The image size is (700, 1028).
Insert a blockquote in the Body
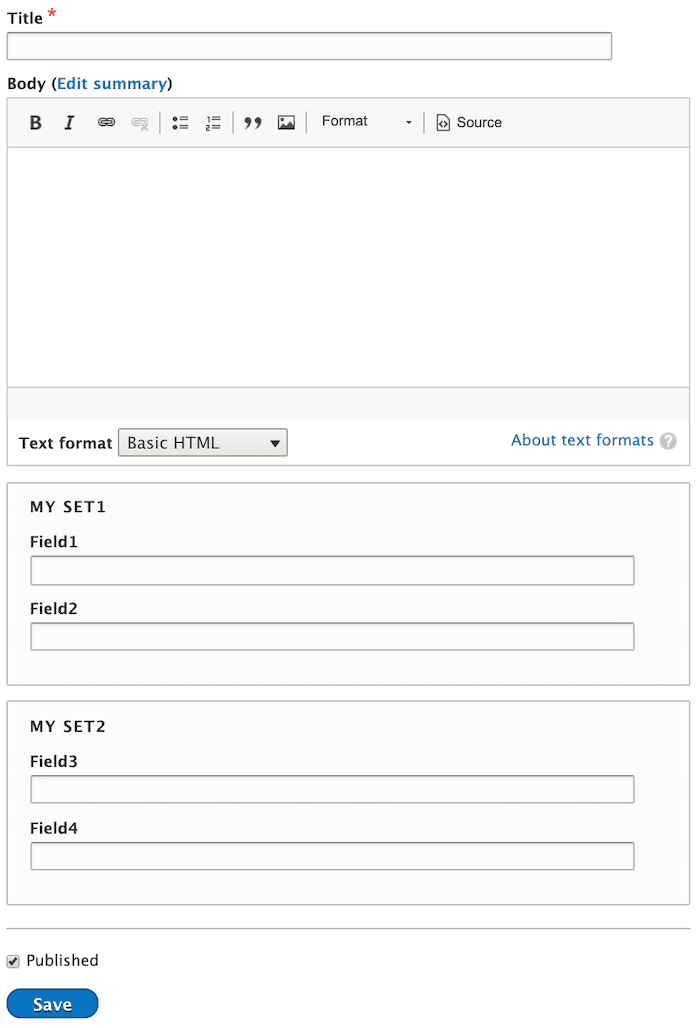click(x=252, y=122)
